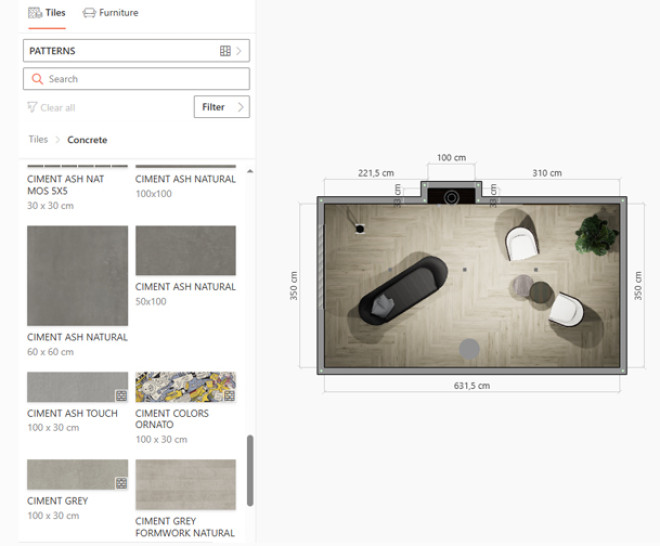Select the black sofa in floor plan
The width and height of the screenshot is (660, 546).
(401, 290)
